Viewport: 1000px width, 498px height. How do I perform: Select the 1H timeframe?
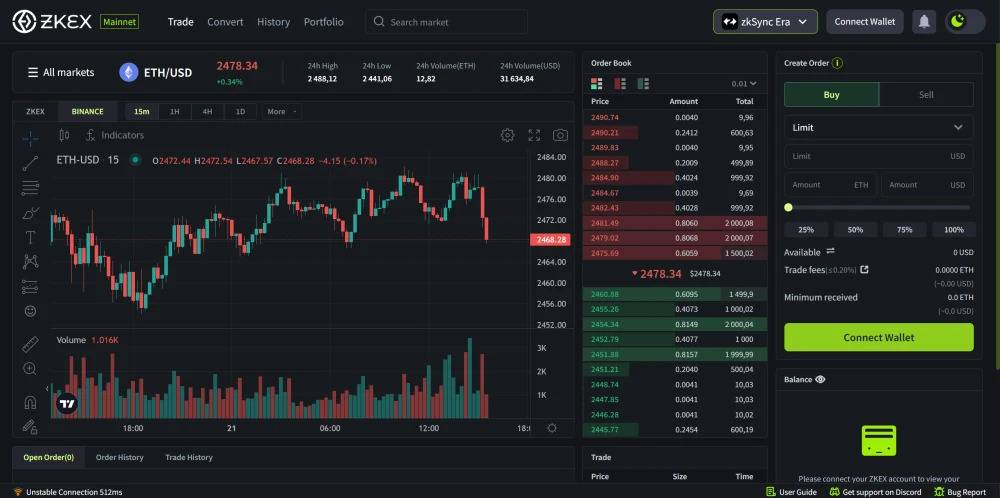click(x=174, y=112)
